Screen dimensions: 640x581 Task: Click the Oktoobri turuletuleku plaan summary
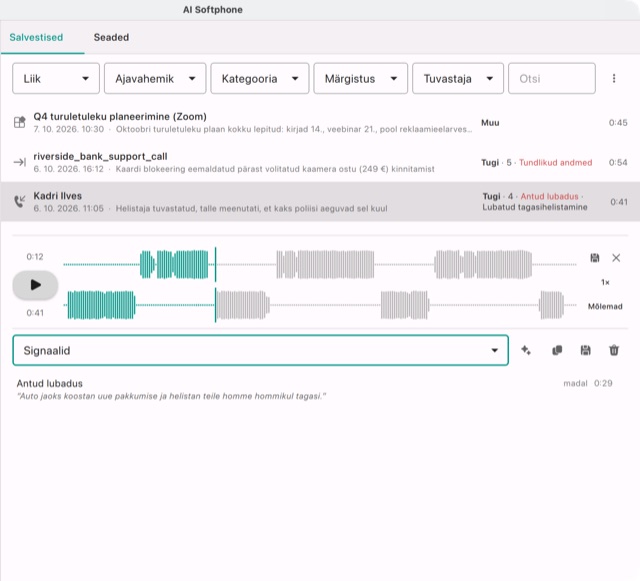pos(294,129)
